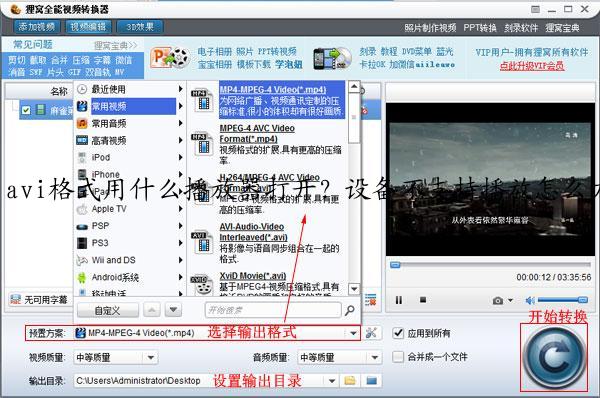The height and width of the screenshot is (398, 600).
Task: Enable 合并成一个文件 checkbox
Action: click(x=398, y=357)
